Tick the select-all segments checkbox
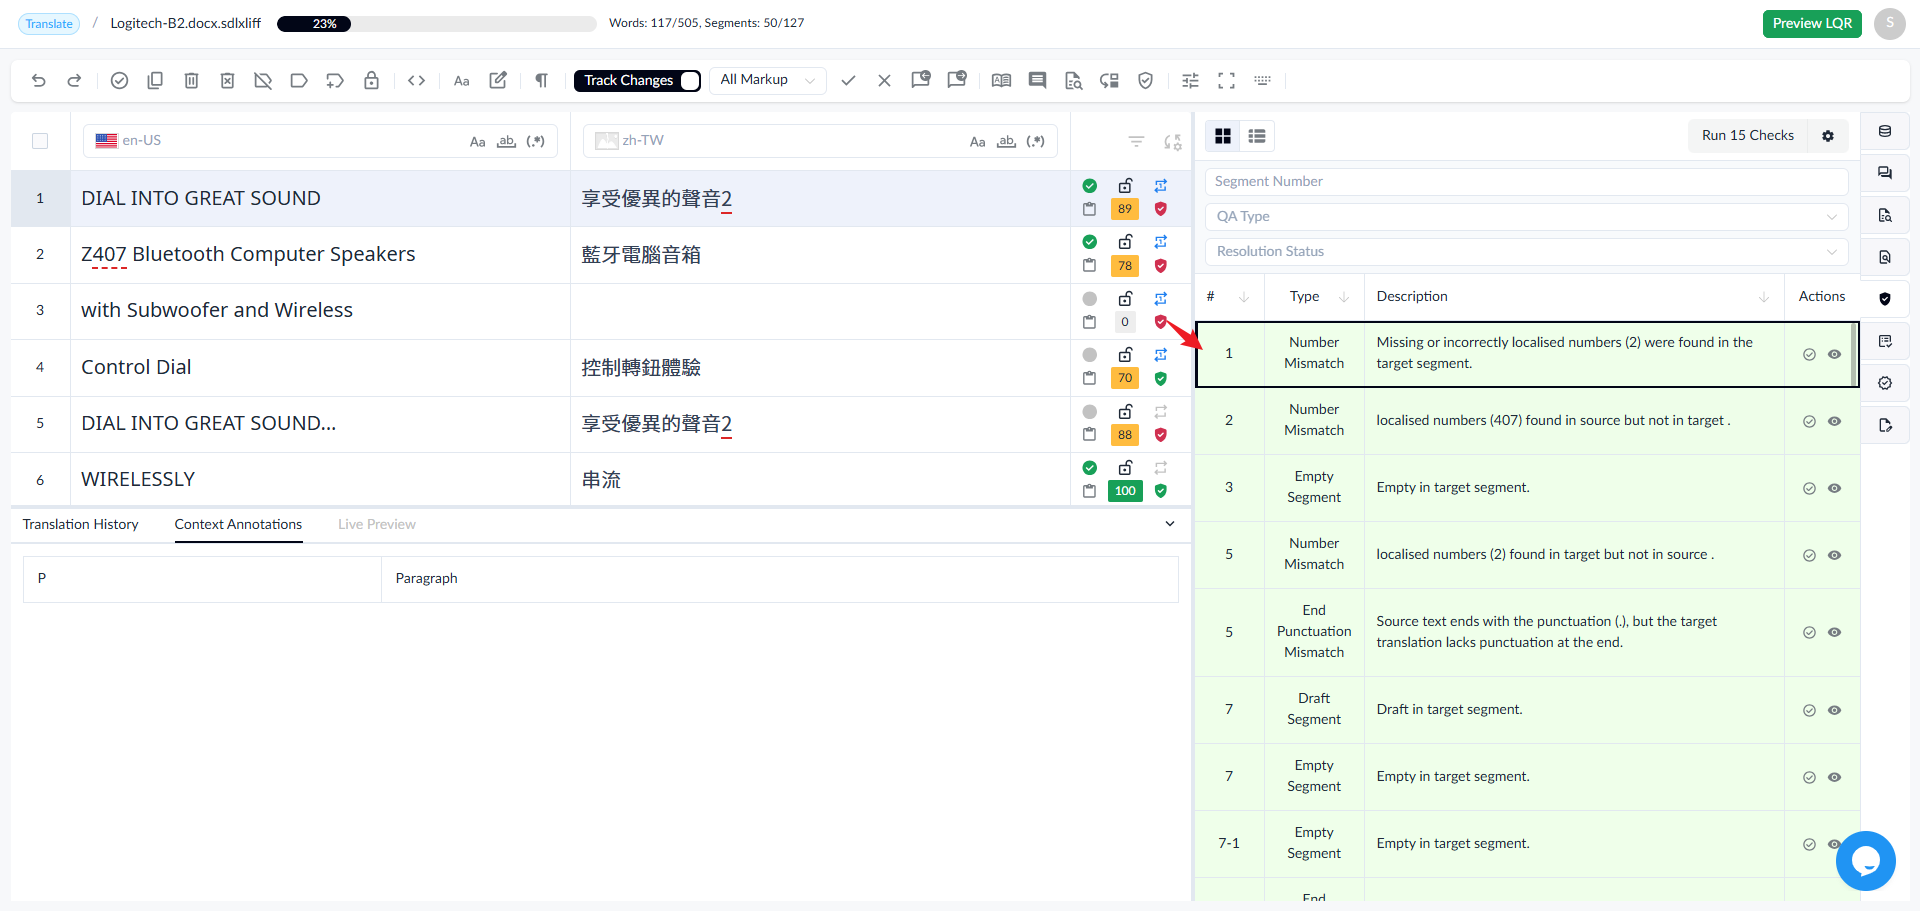Screen dimensions: 1920x911 pos(40,141)
